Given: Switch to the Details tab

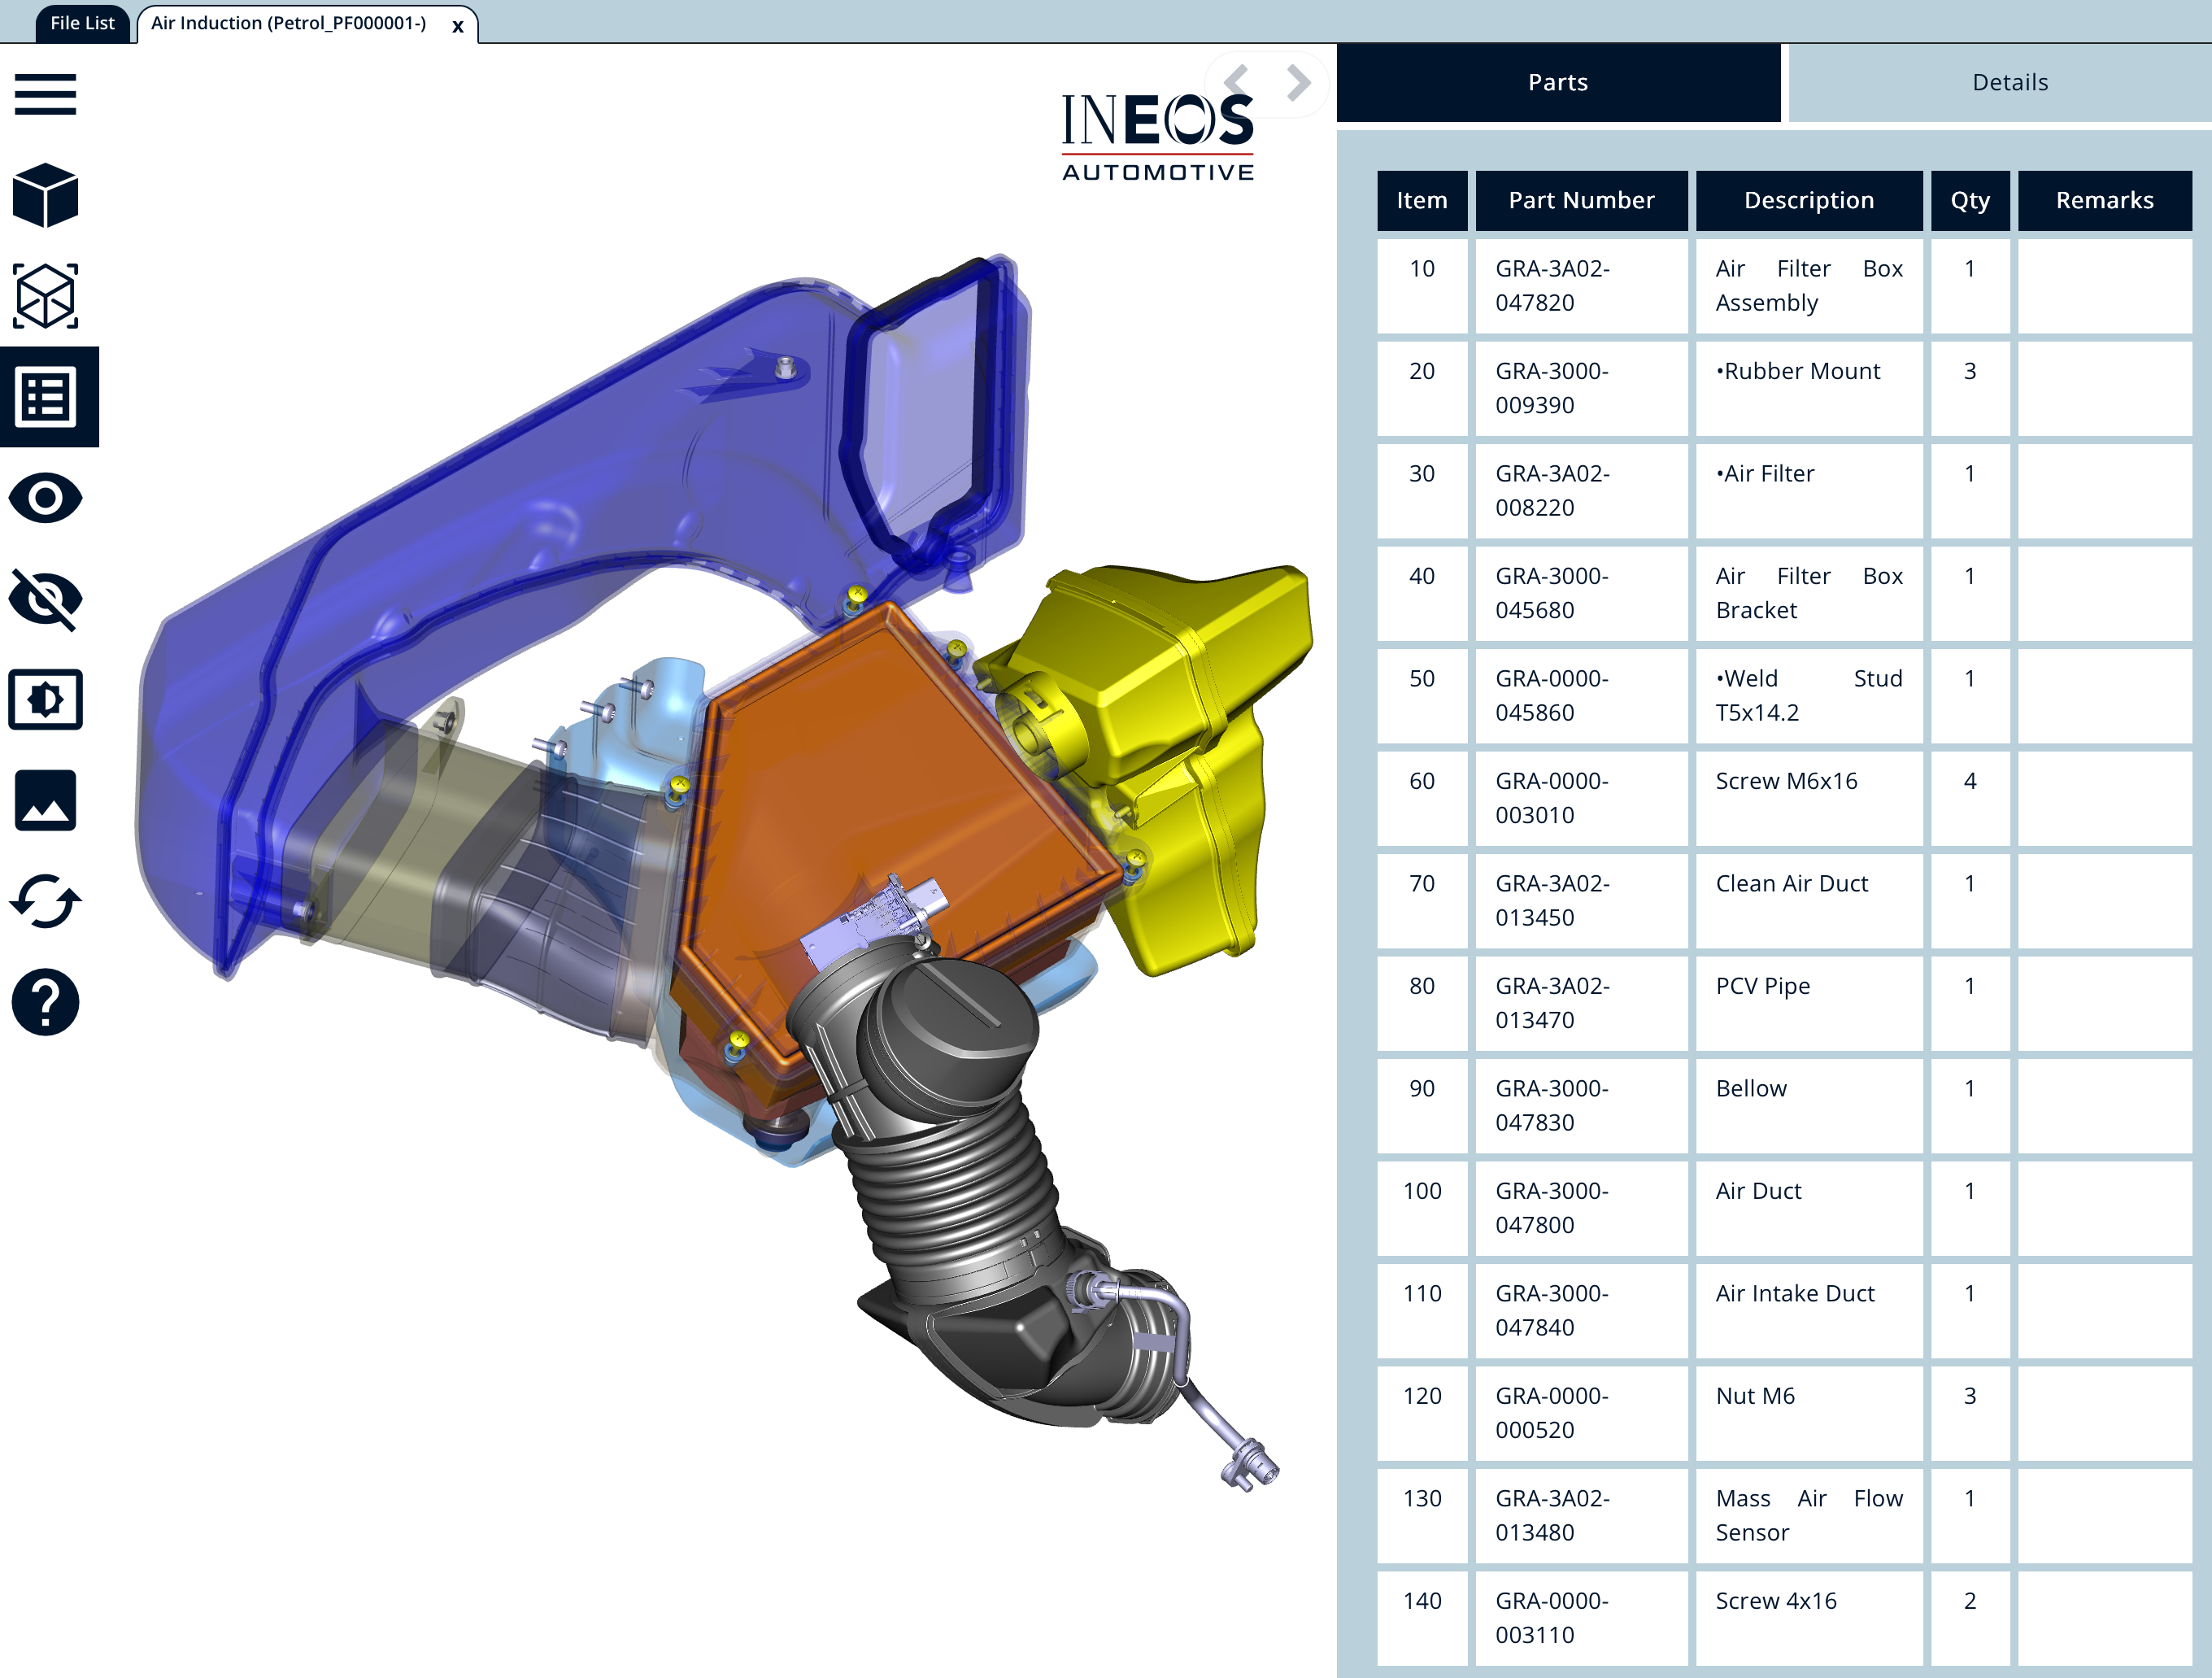Looking at the screenshot, I should [x=2009, y=82].
